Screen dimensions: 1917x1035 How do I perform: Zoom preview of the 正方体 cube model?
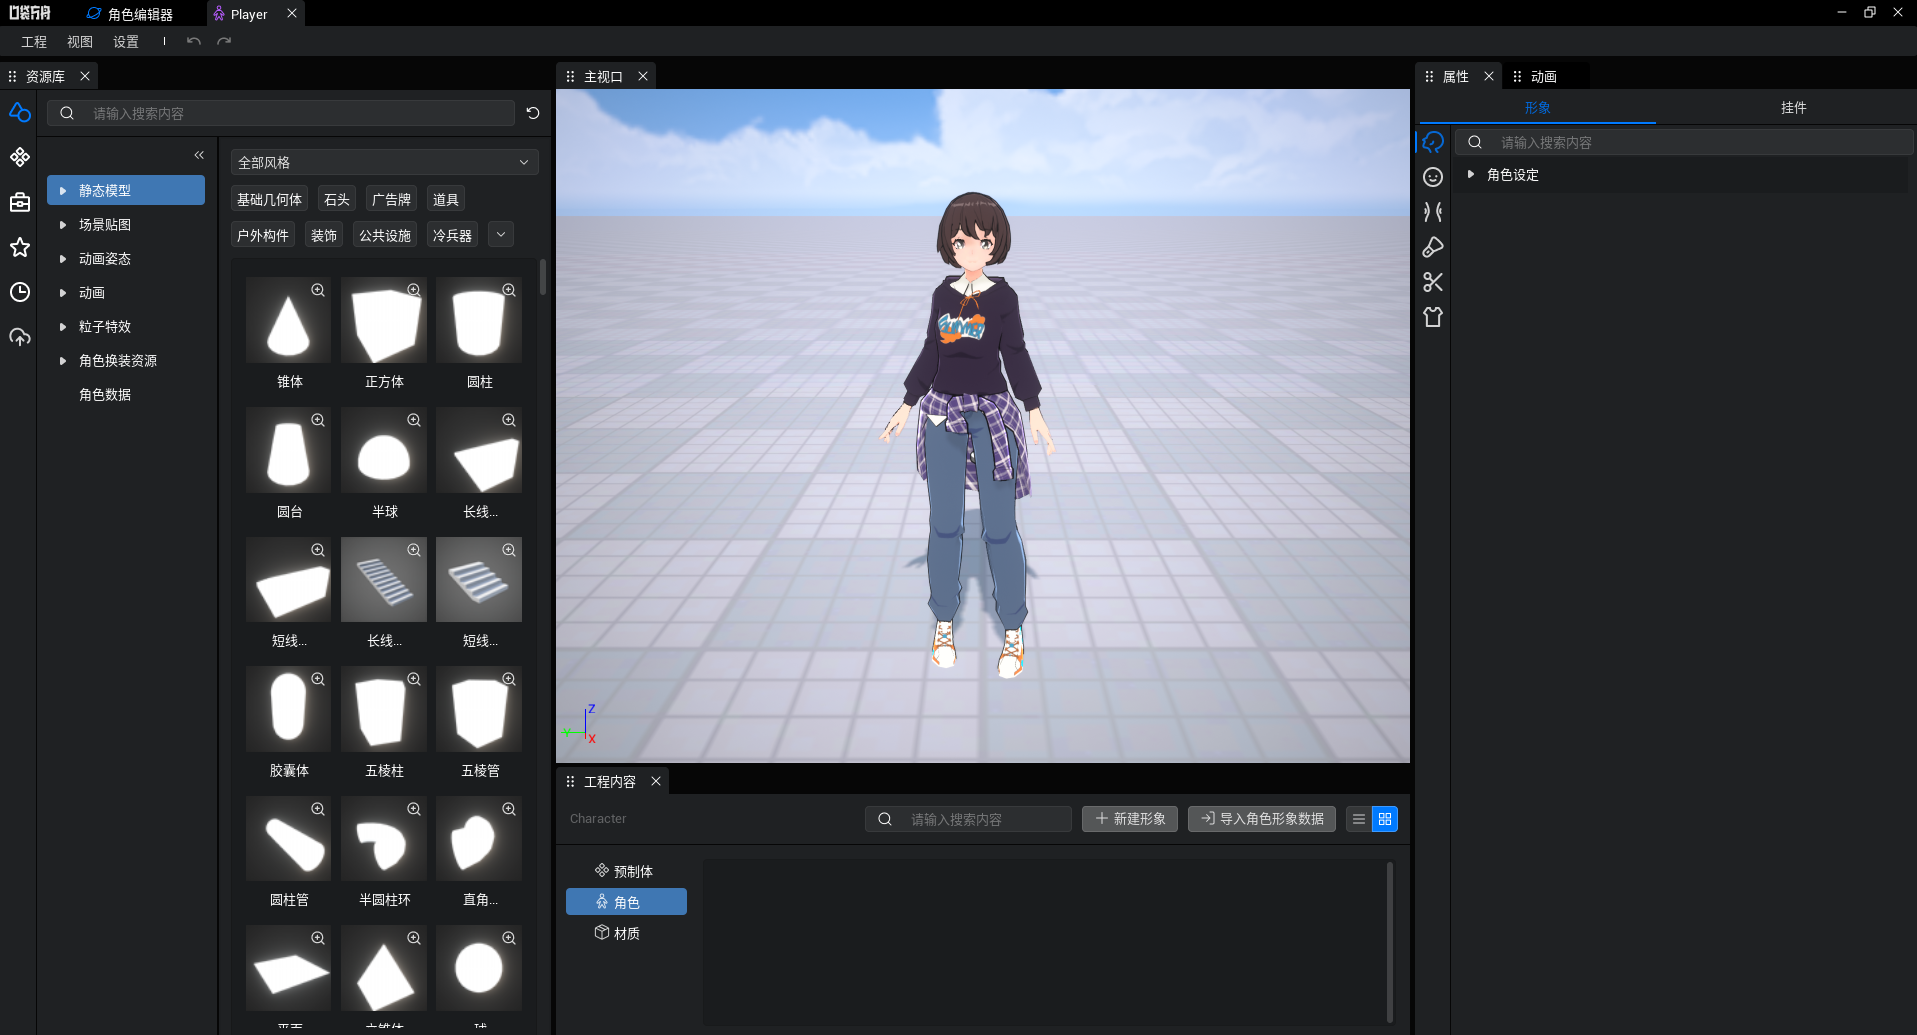tap(414, 290)
